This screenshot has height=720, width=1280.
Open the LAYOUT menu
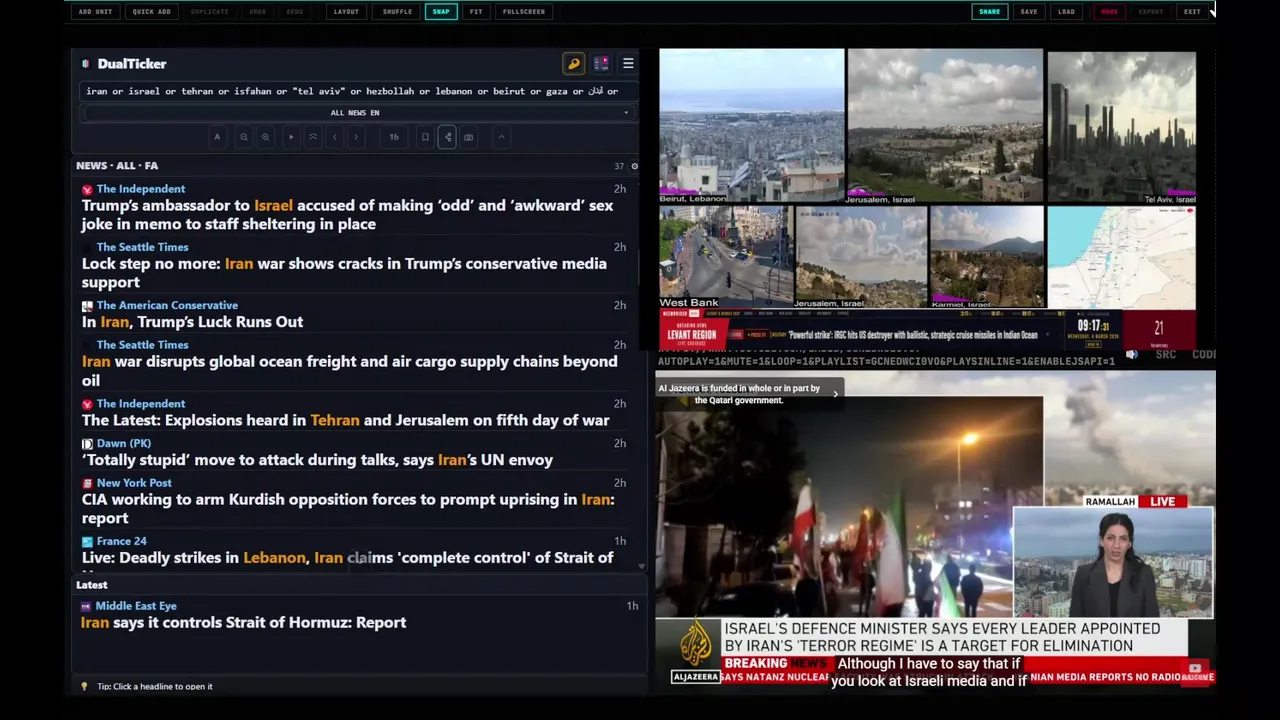[x=346, y=12]
